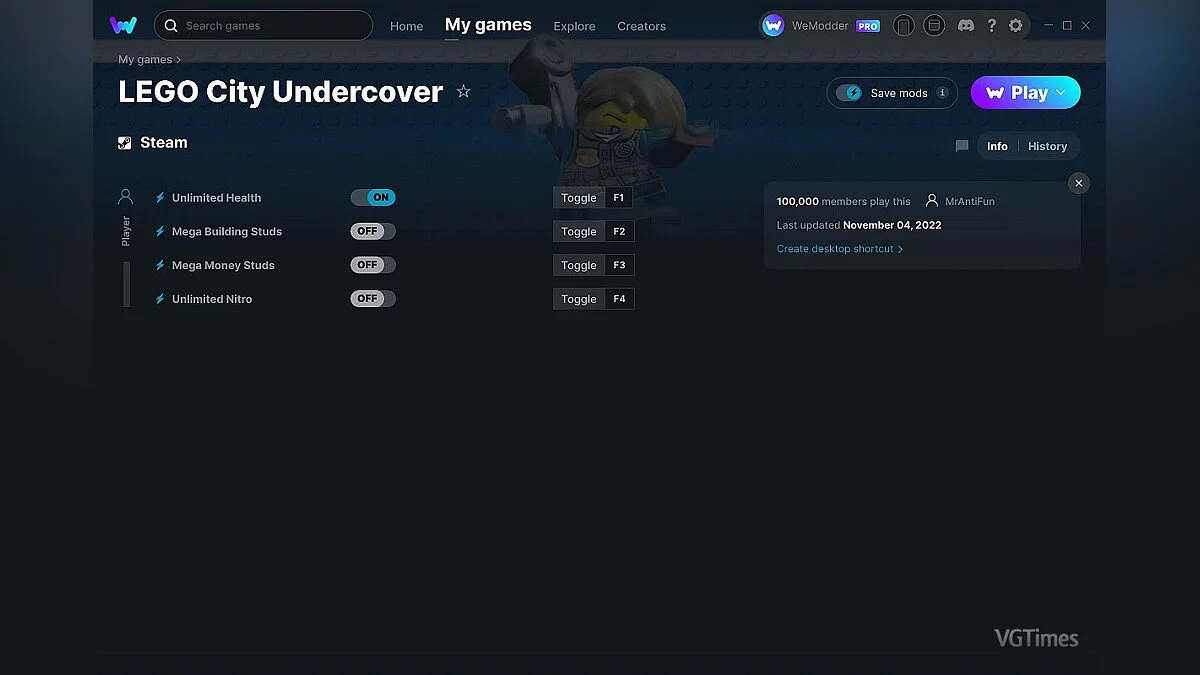Click the November 04, 2022 date
Image resolution: width=1200 pixels, height=675 pixels.
click(892, 226)
